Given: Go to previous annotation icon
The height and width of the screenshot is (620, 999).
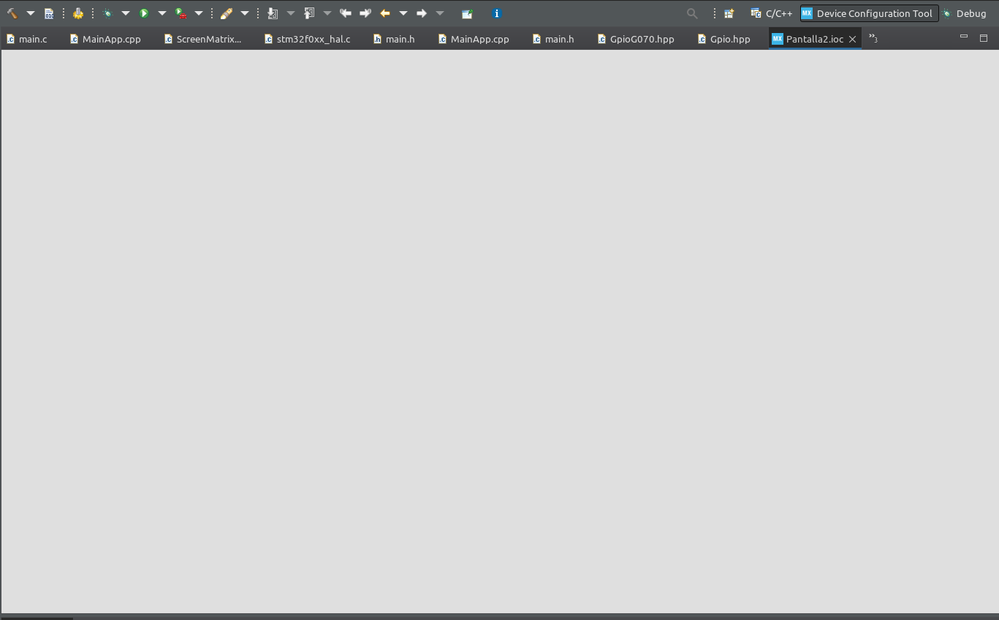Looking at the screenshot, I should (x=309, y=13).
